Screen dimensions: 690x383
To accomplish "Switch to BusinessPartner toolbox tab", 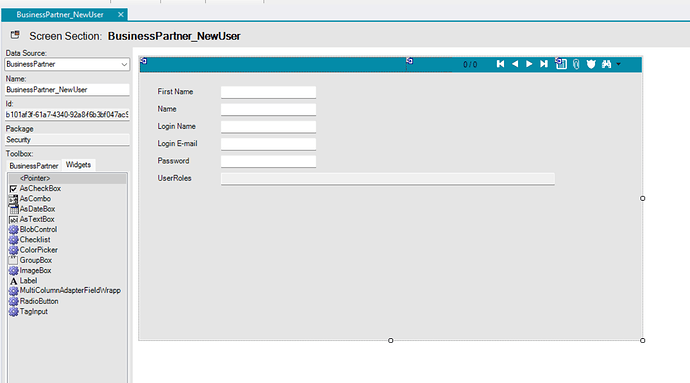I will coord(34,166).
